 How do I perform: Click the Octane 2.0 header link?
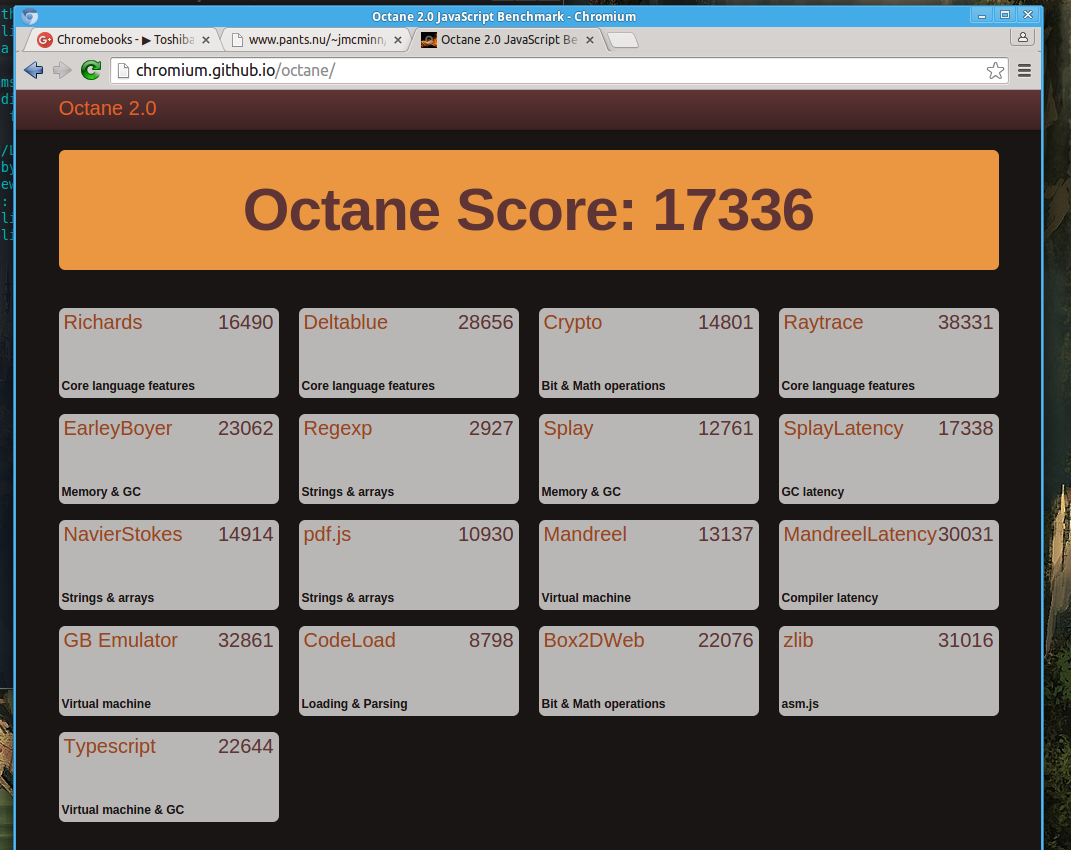pyautogui.click(x=107, y=109)
